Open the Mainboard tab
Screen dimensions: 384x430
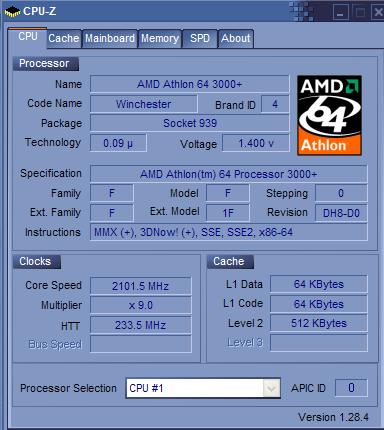click(x=110, y=39)
